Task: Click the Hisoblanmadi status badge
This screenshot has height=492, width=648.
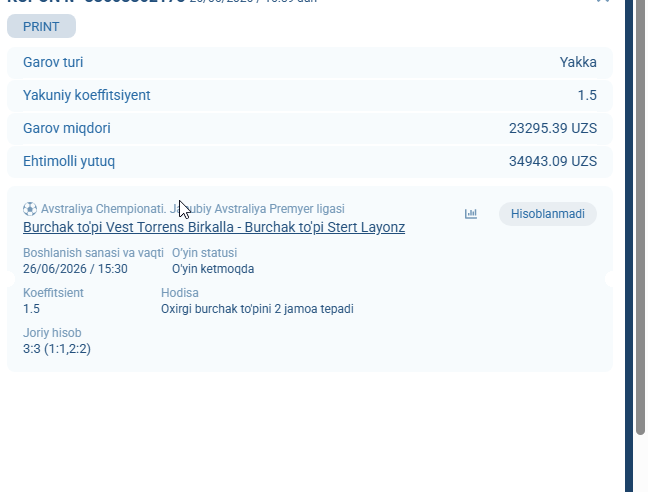Action: [x=548, y=214]
